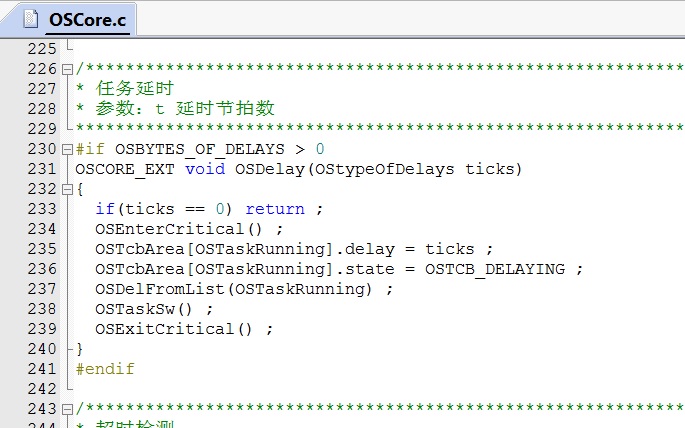Screen dimensions: 685x428
Task: Click line number 241 in gutter
Action: [42, 369]
